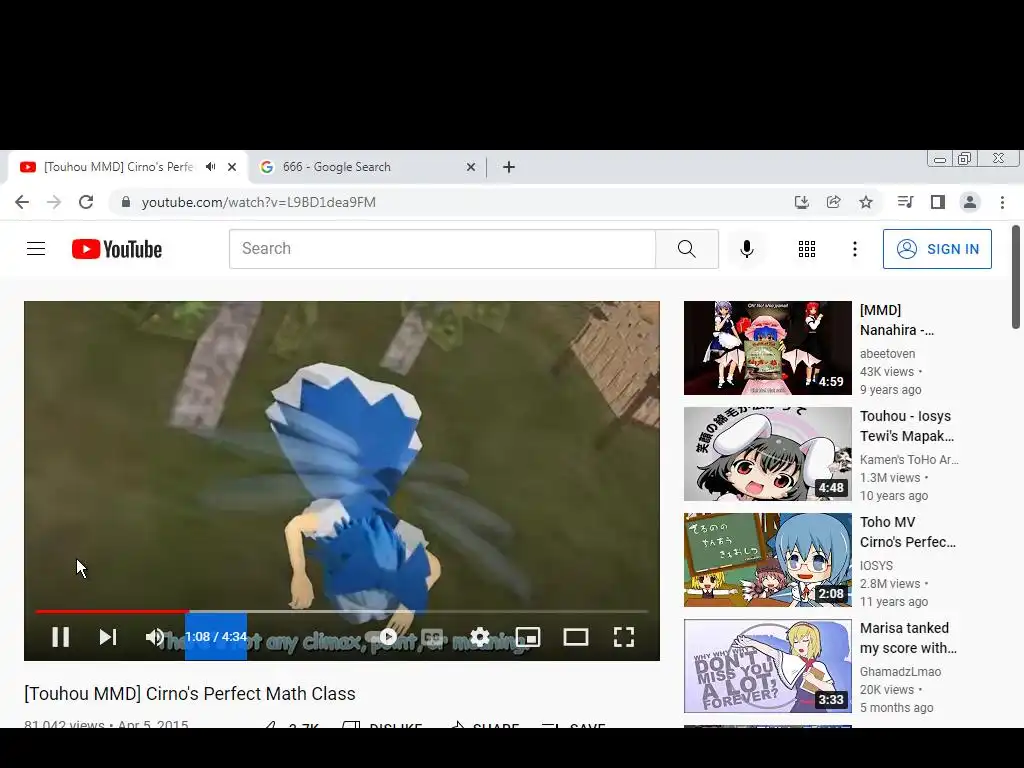
Task: Go forward in browser history
Action: [54, 202]
